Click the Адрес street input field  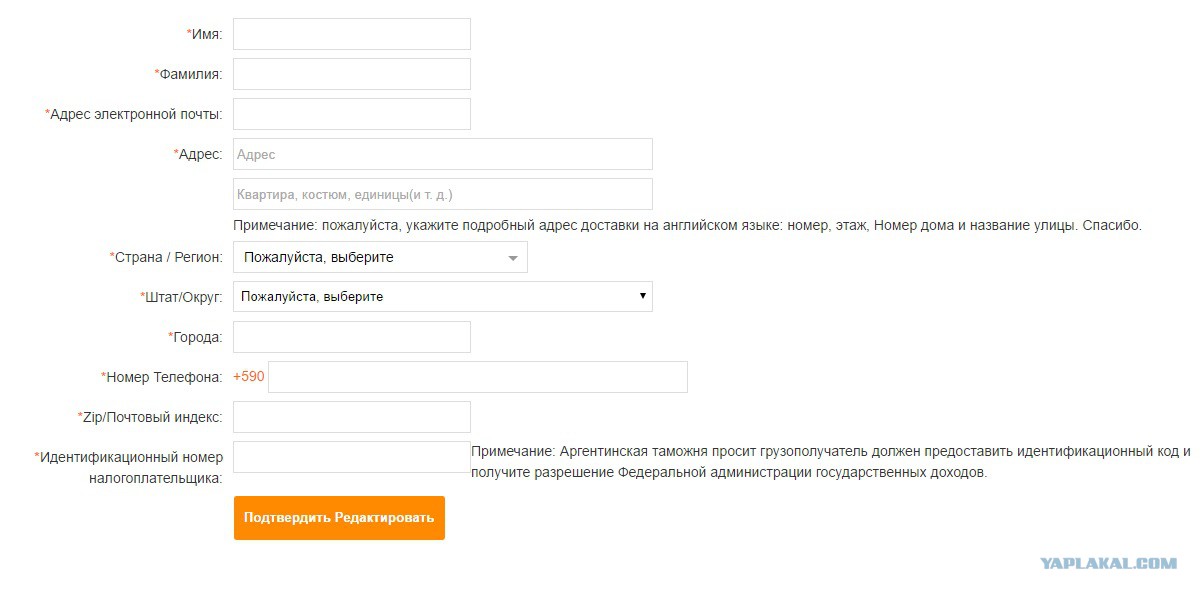(442, 154)
